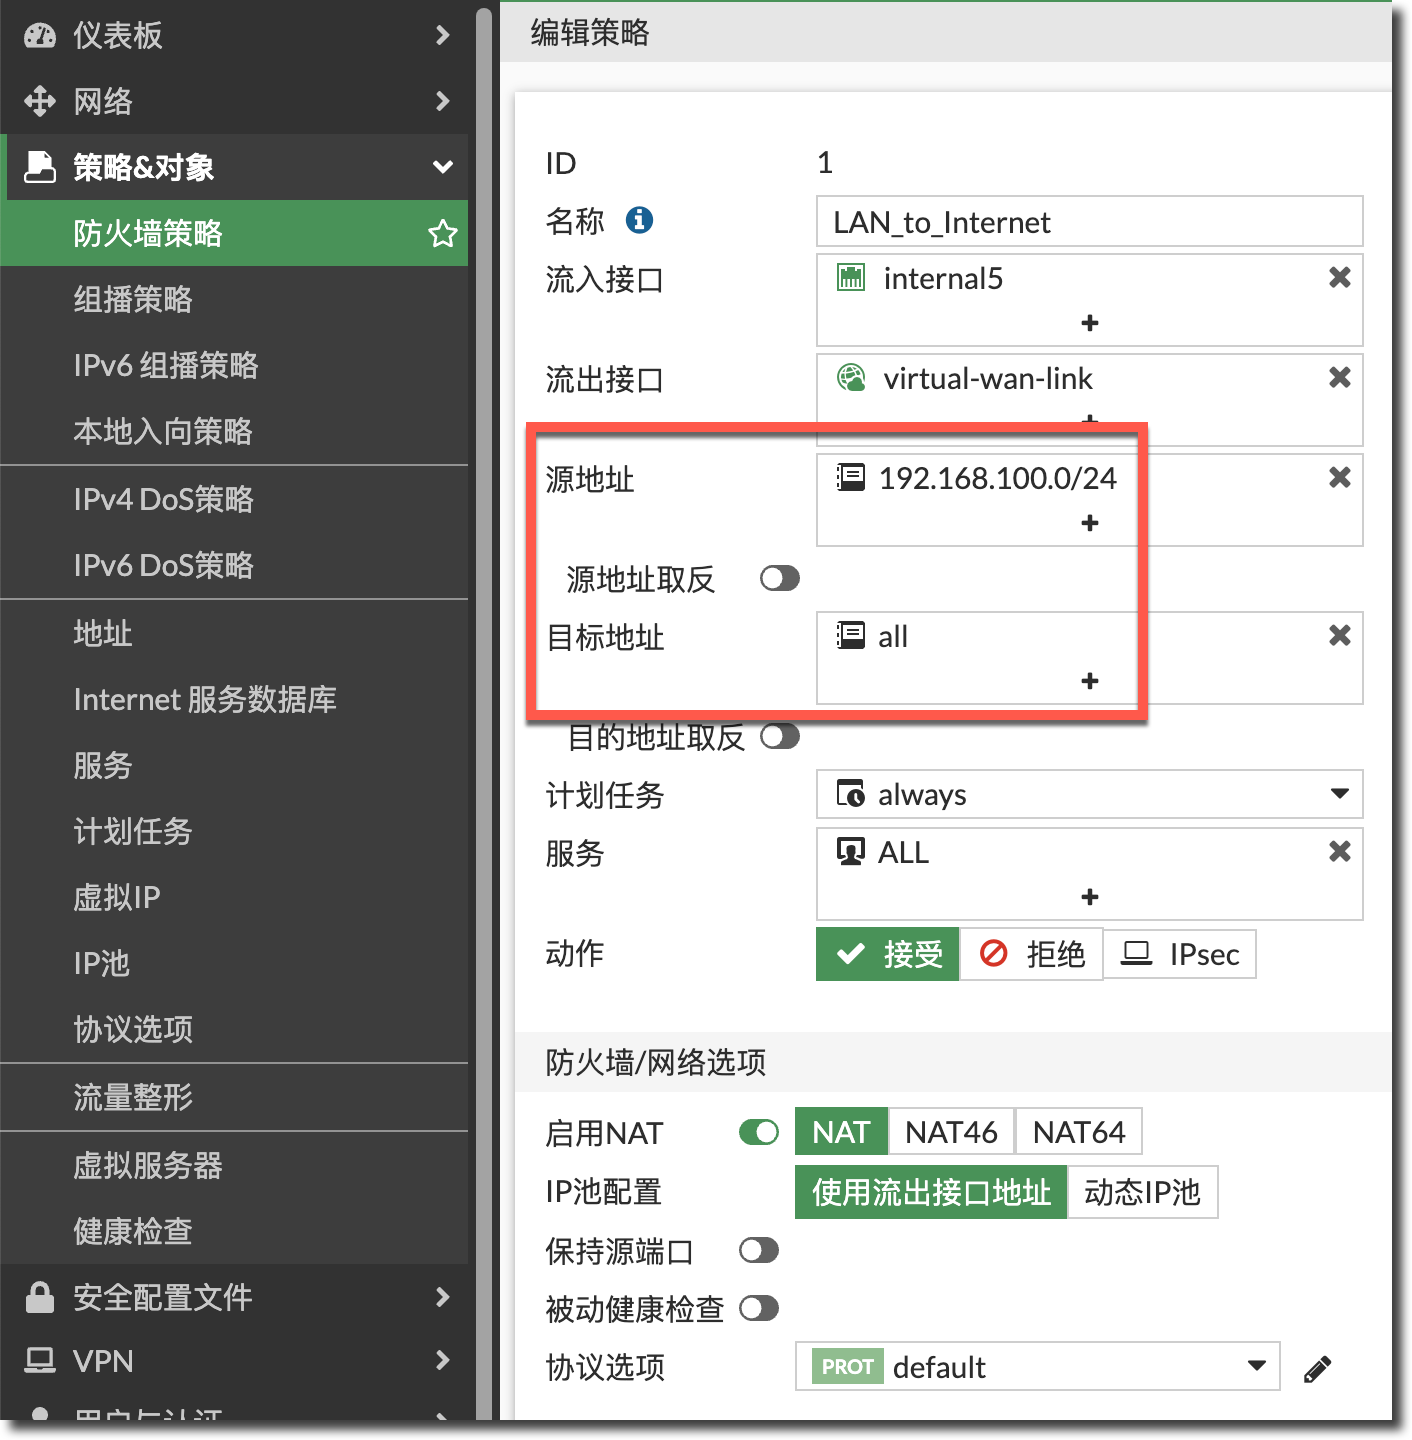Click the pencil edit icon for 协议选项
The height and width of the screenshot is (1440, 1412).
pyautogui.click(x=1317, y=1369)
